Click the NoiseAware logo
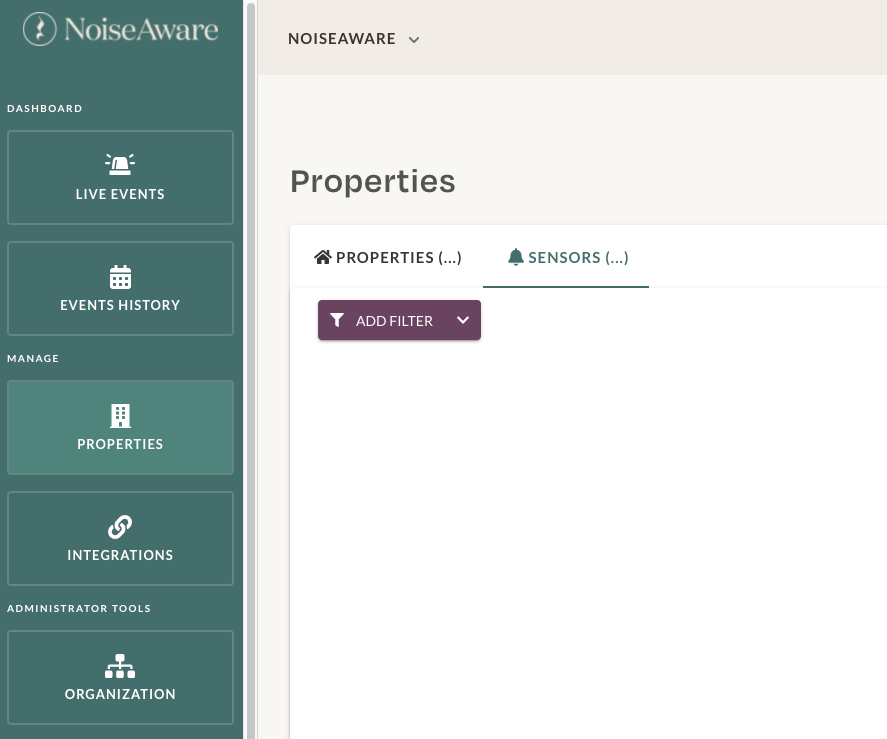The width and height of the screenshot is (887, 739). click(120, 29)
